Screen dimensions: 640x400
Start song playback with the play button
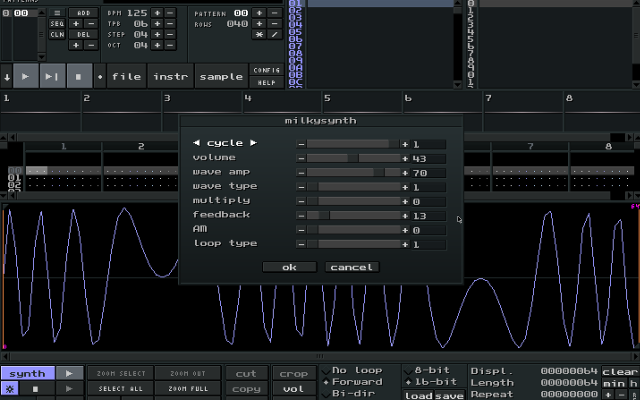point(26,76)
